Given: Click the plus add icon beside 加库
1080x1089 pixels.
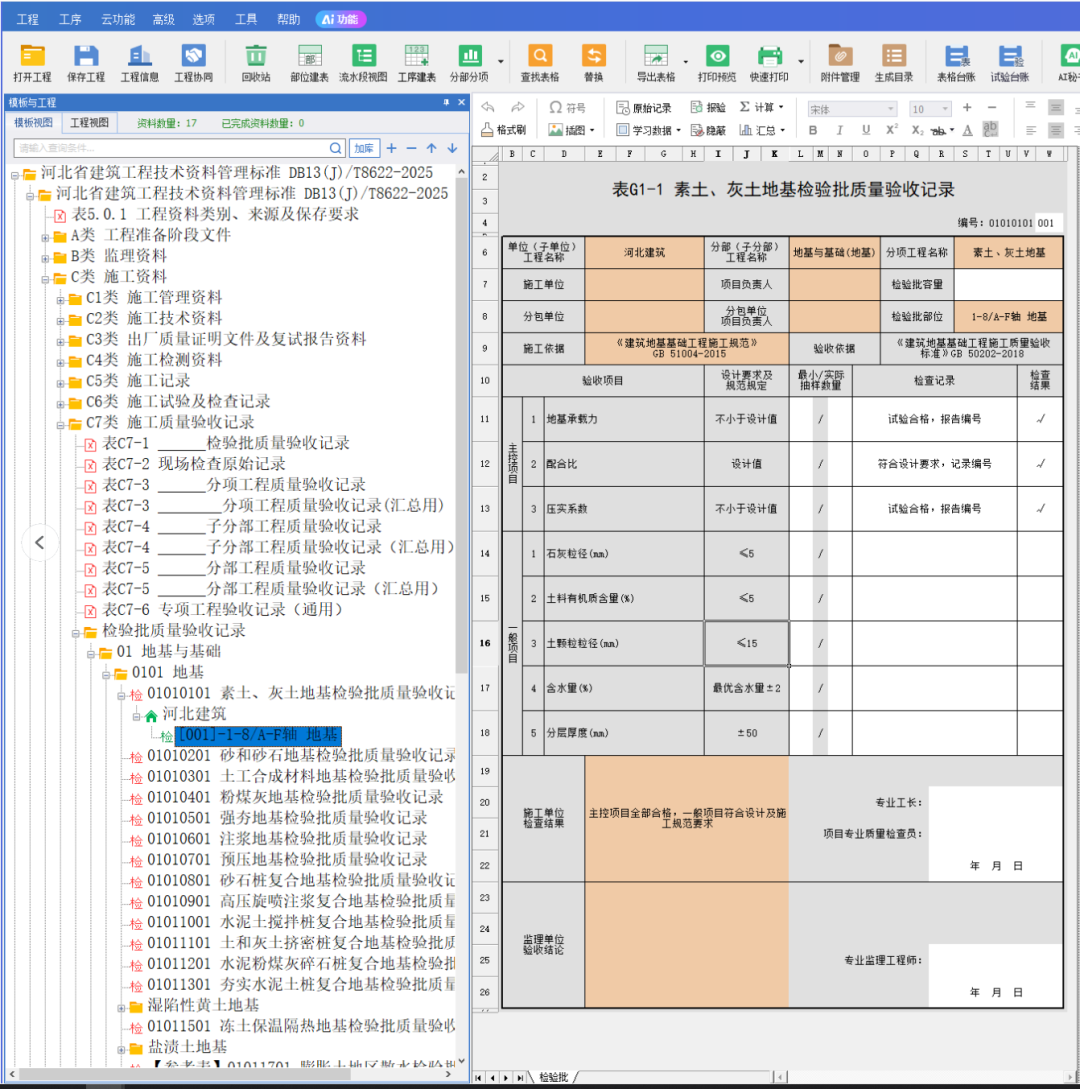Looking at the screenshot, I should tap(392, 148).
